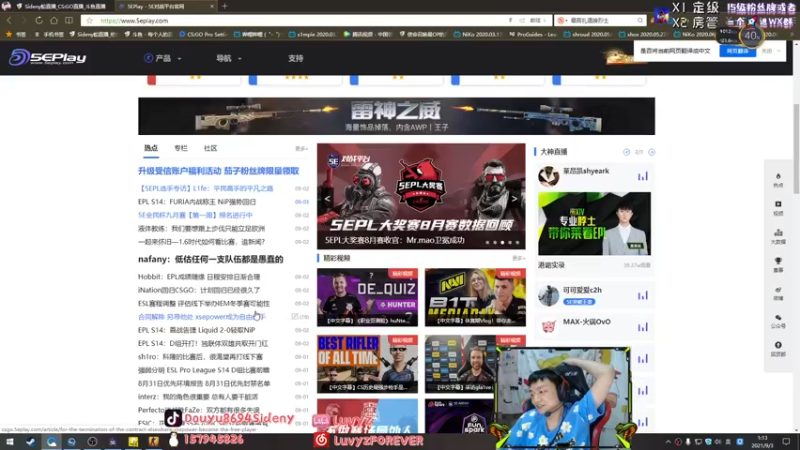The width and height of the screenshot is (800, 450).
Task: Click 更多 beside 精彩视频 heading
Action: click(x=518, y=258)
